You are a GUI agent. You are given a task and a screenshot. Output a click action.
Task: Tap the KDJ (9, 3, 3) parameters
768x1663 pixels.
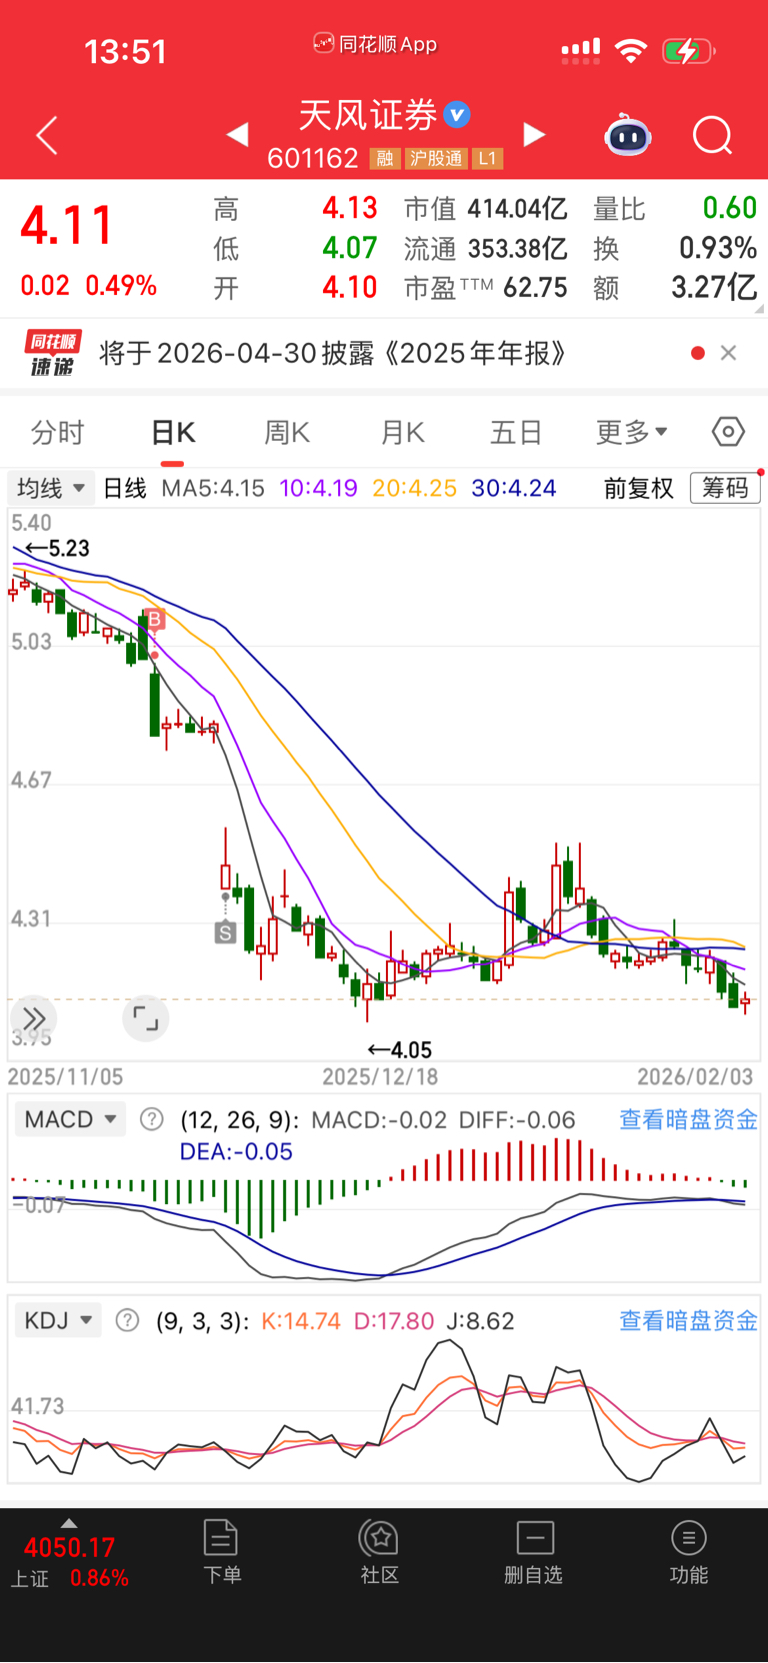point(203,1321)
